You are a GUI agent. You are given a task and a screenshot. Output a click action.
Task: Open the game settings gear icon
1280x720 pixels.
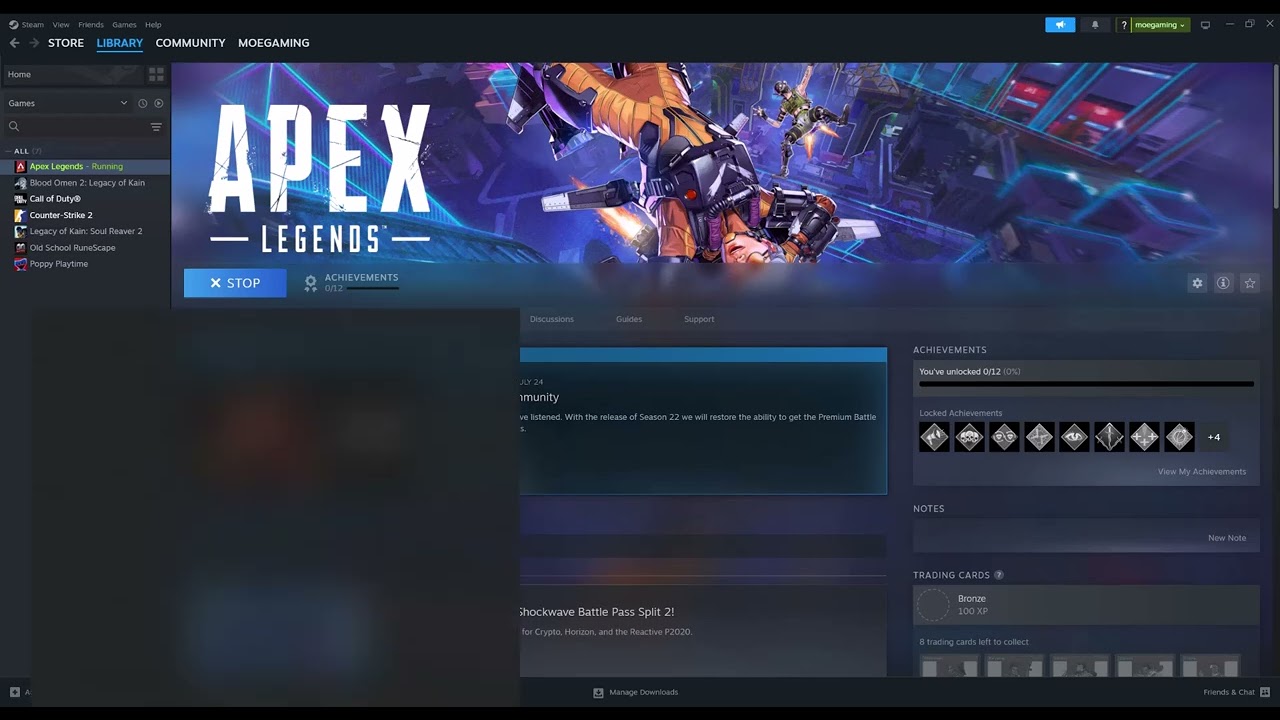[1197, 283]
